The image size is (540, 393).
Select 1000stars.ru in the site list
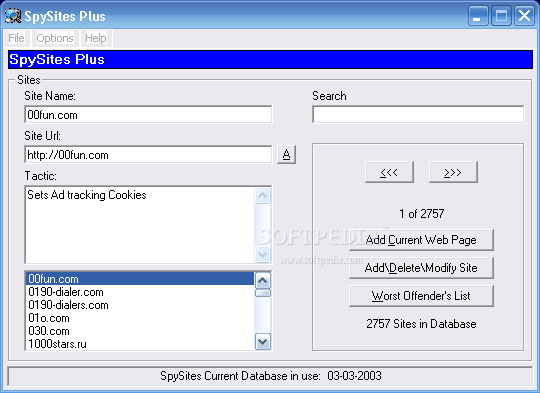(x=140, y=344)
